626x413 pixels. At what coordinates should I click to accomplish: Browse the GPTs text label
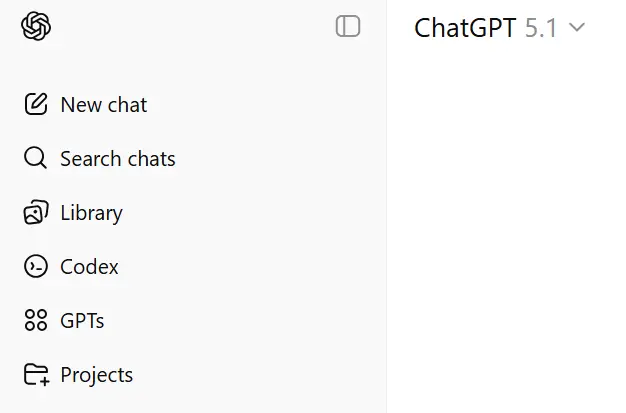tap(82, 321)
